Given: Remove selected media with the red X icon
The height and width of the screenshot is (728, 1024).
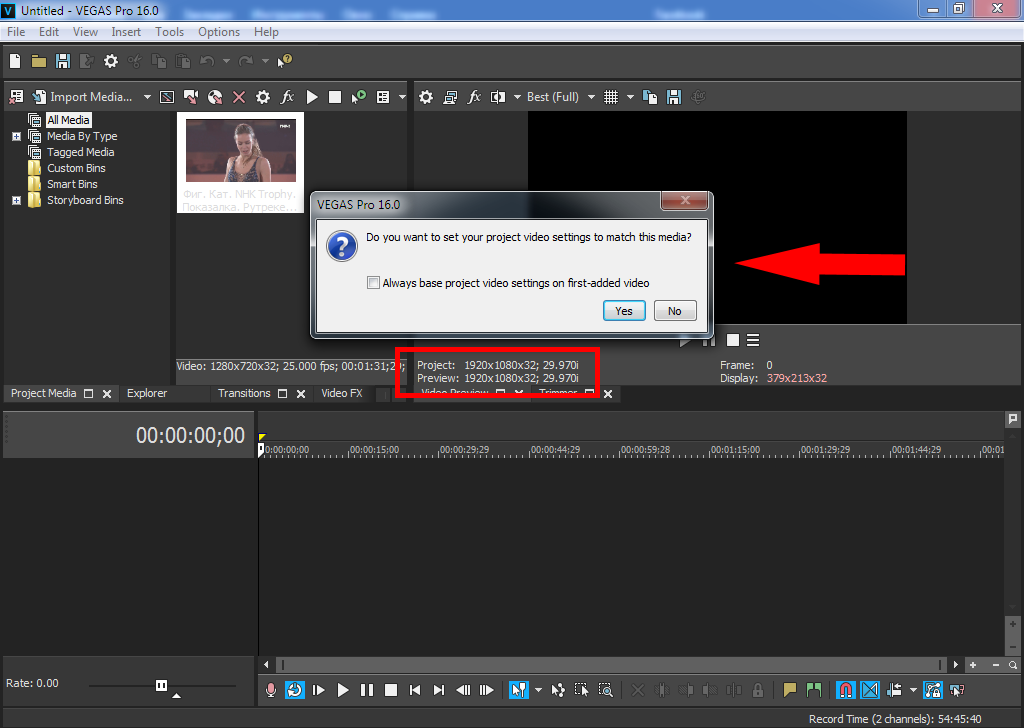Looking at the screenshot, I should 239,97.
